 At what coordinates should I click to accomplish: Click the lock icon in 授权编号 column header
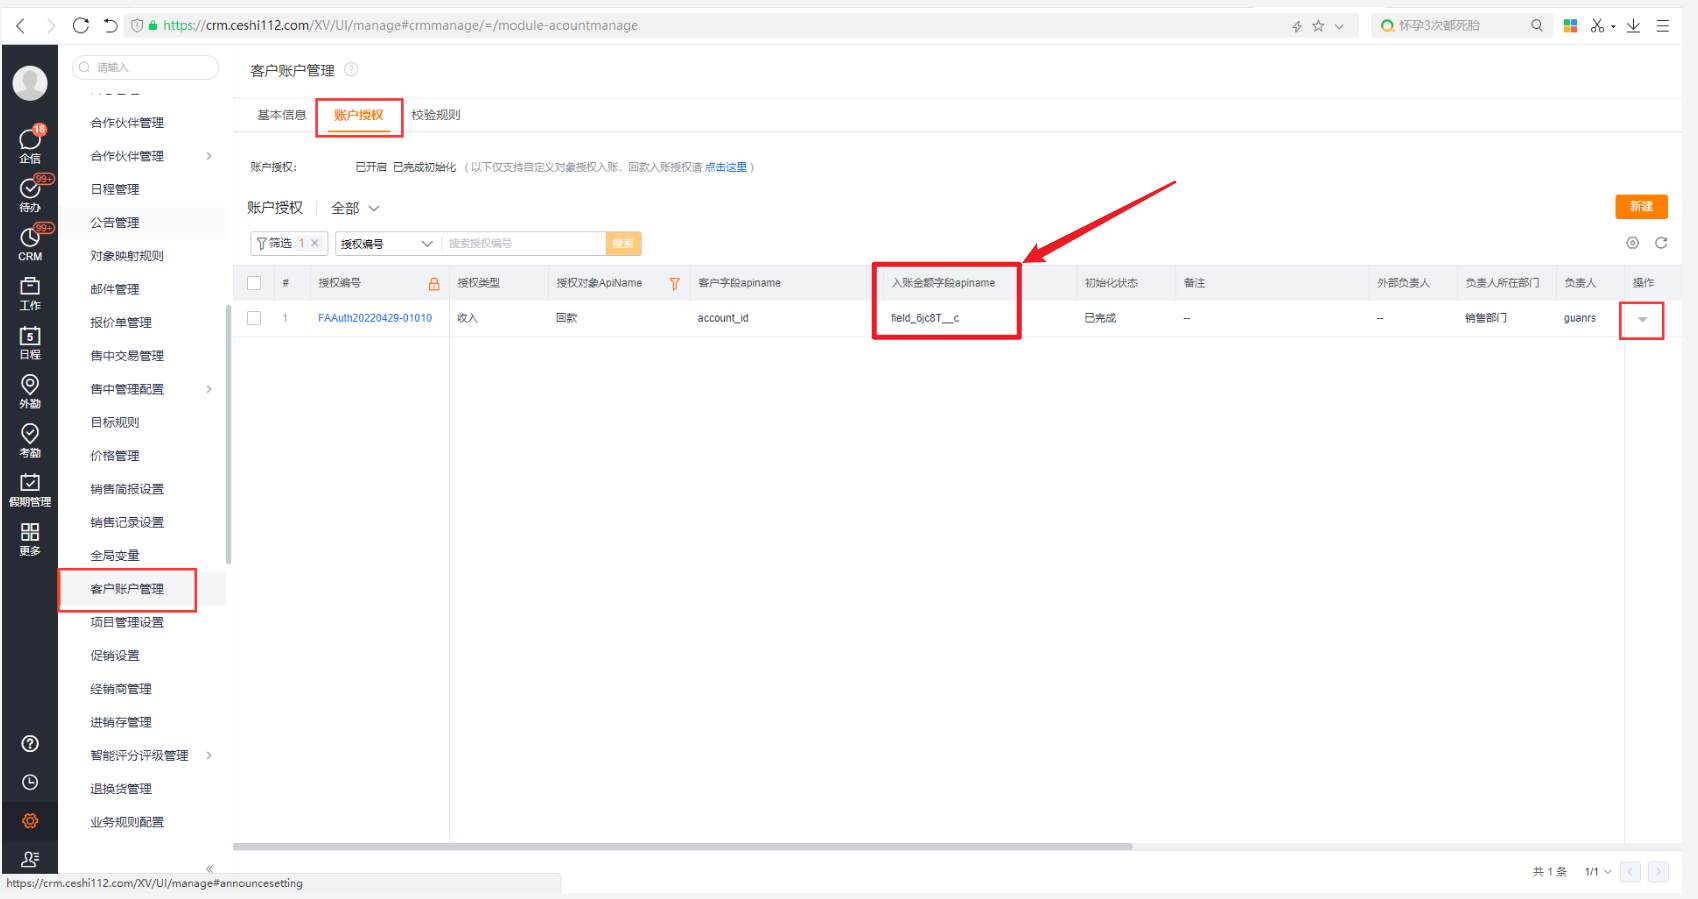pos(434,284)
